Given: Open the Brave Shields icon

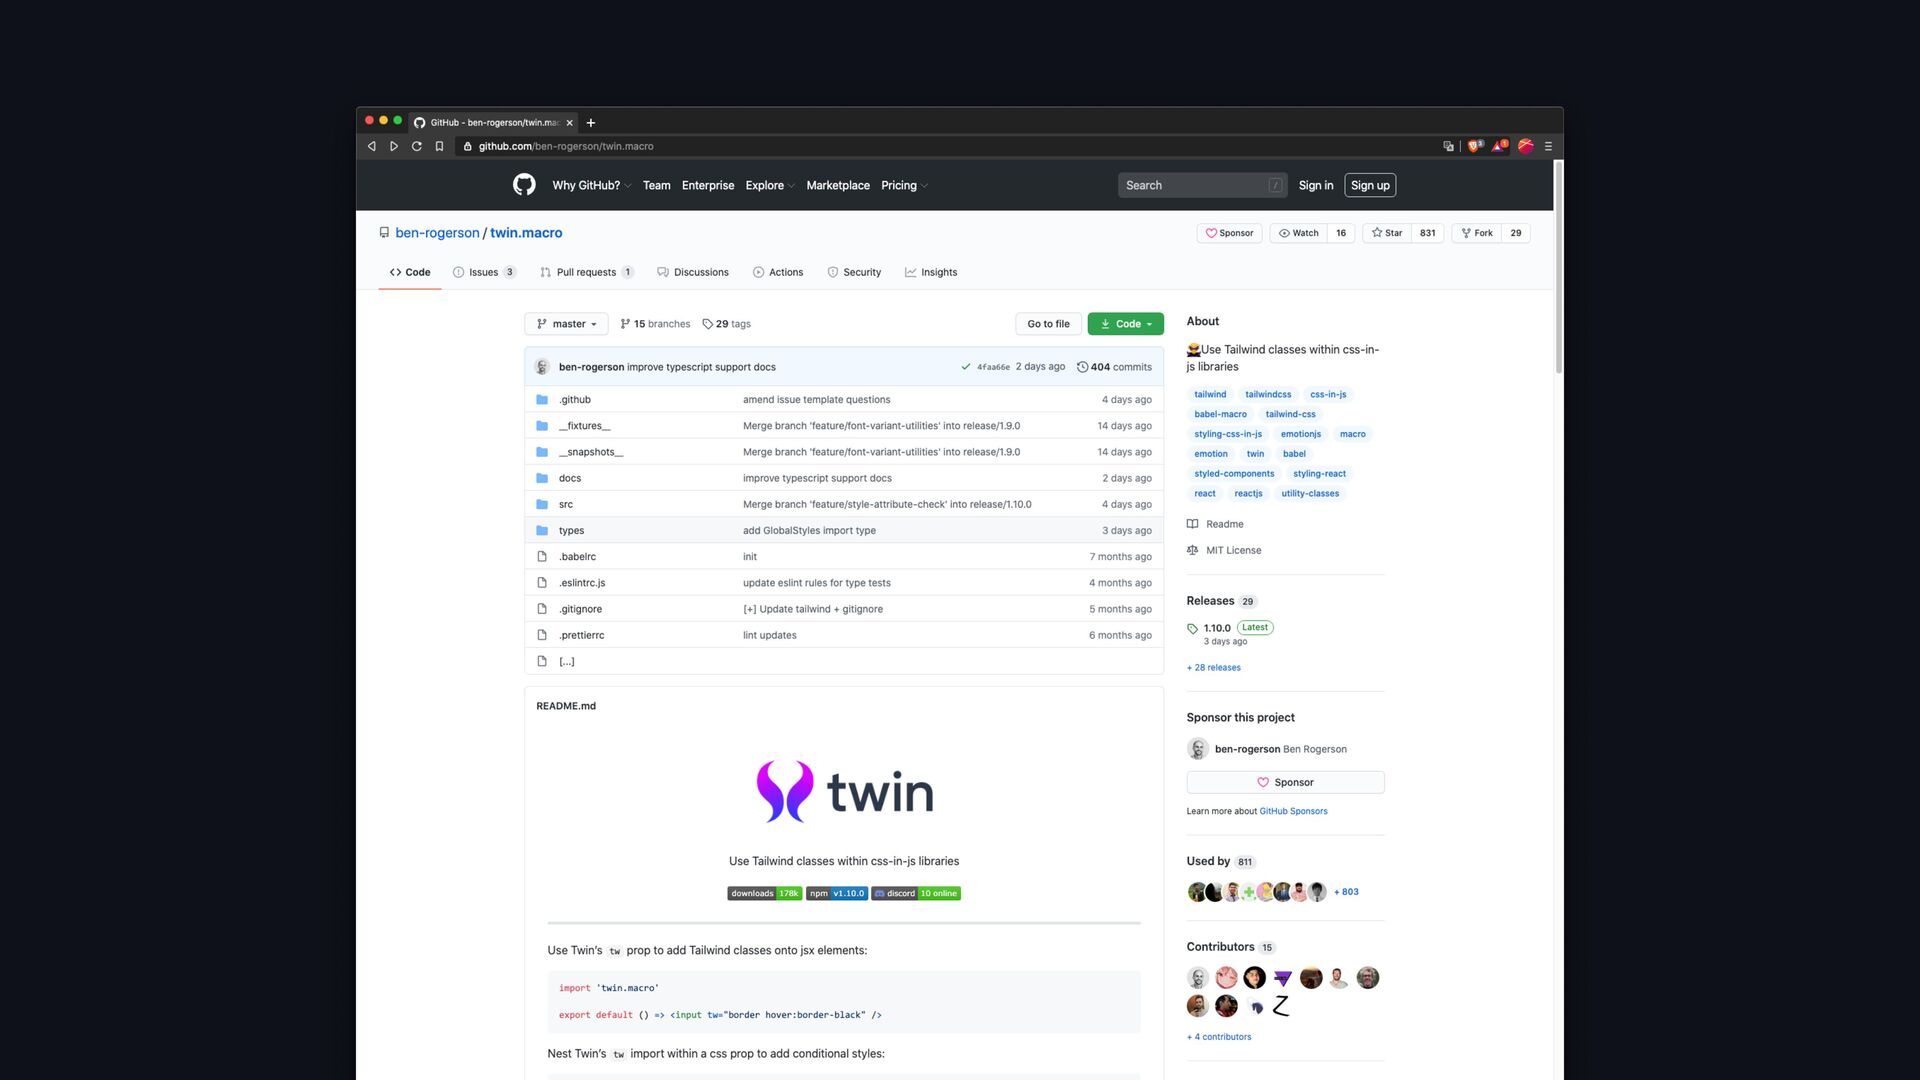Looking at the screenshot, I should [x=1474, y=146].
